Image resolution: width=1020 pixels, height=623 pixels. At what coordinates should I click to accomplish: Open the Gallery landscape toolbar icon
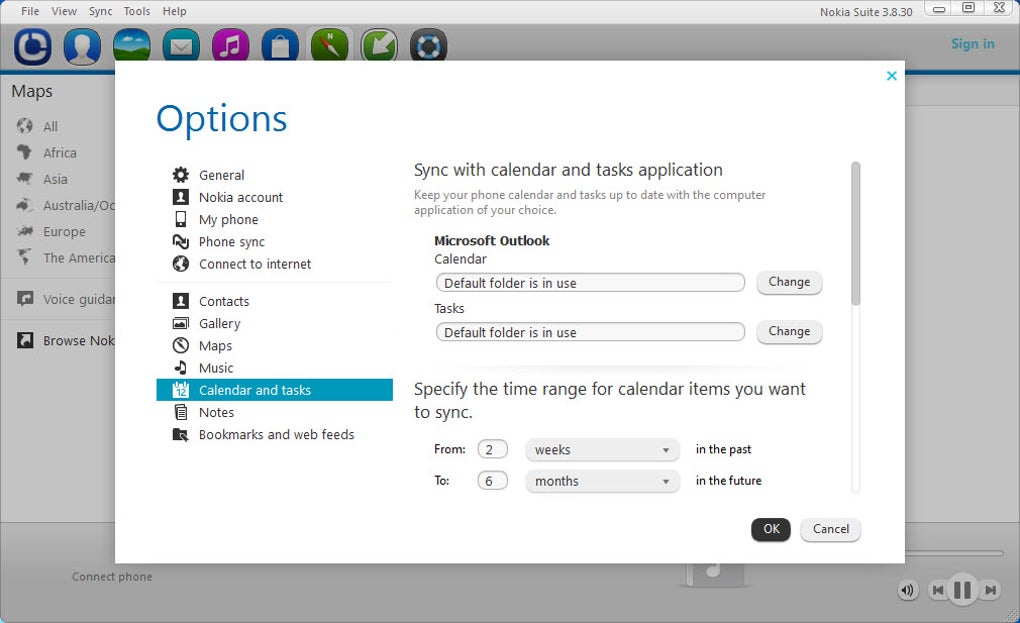tap(131, 46)
